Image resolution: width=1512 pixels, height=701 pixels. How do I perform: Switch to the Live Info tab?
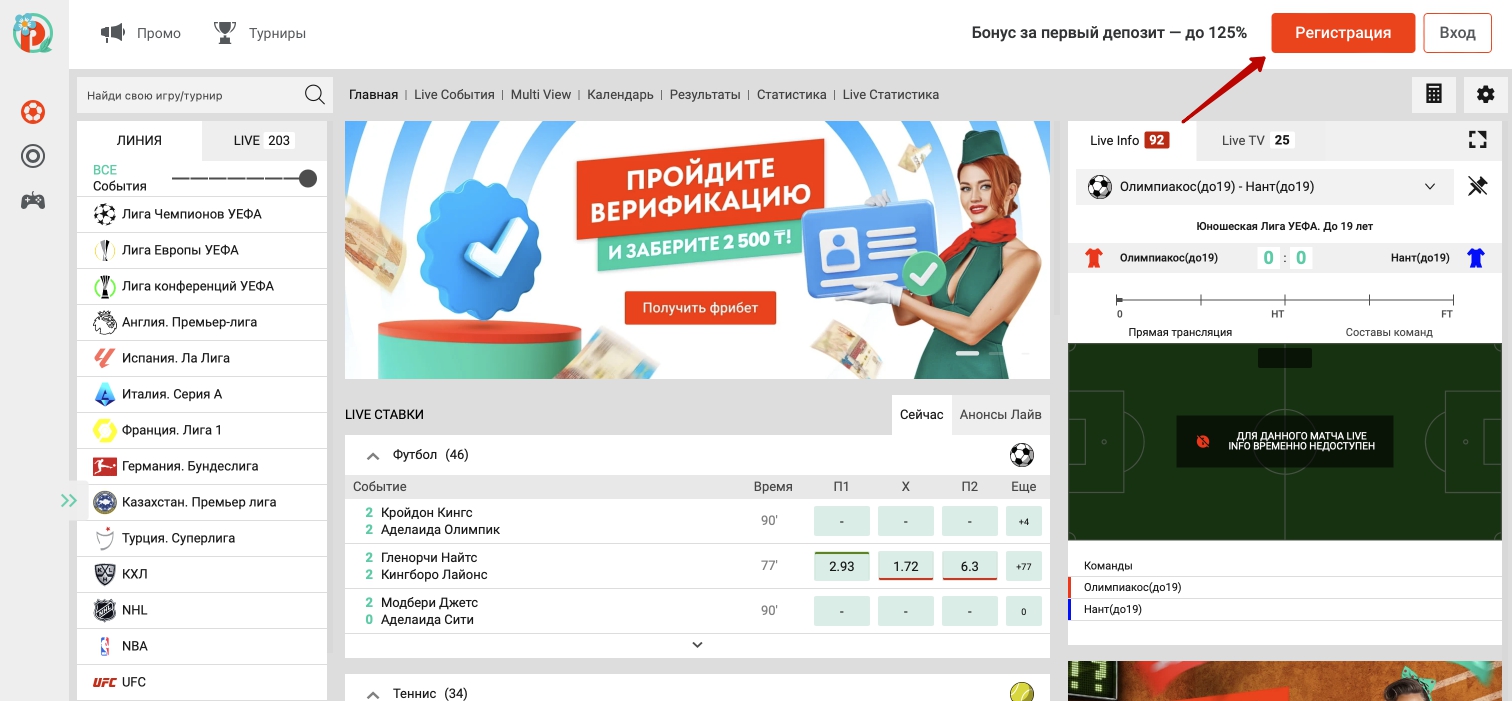click(1130, 141)
